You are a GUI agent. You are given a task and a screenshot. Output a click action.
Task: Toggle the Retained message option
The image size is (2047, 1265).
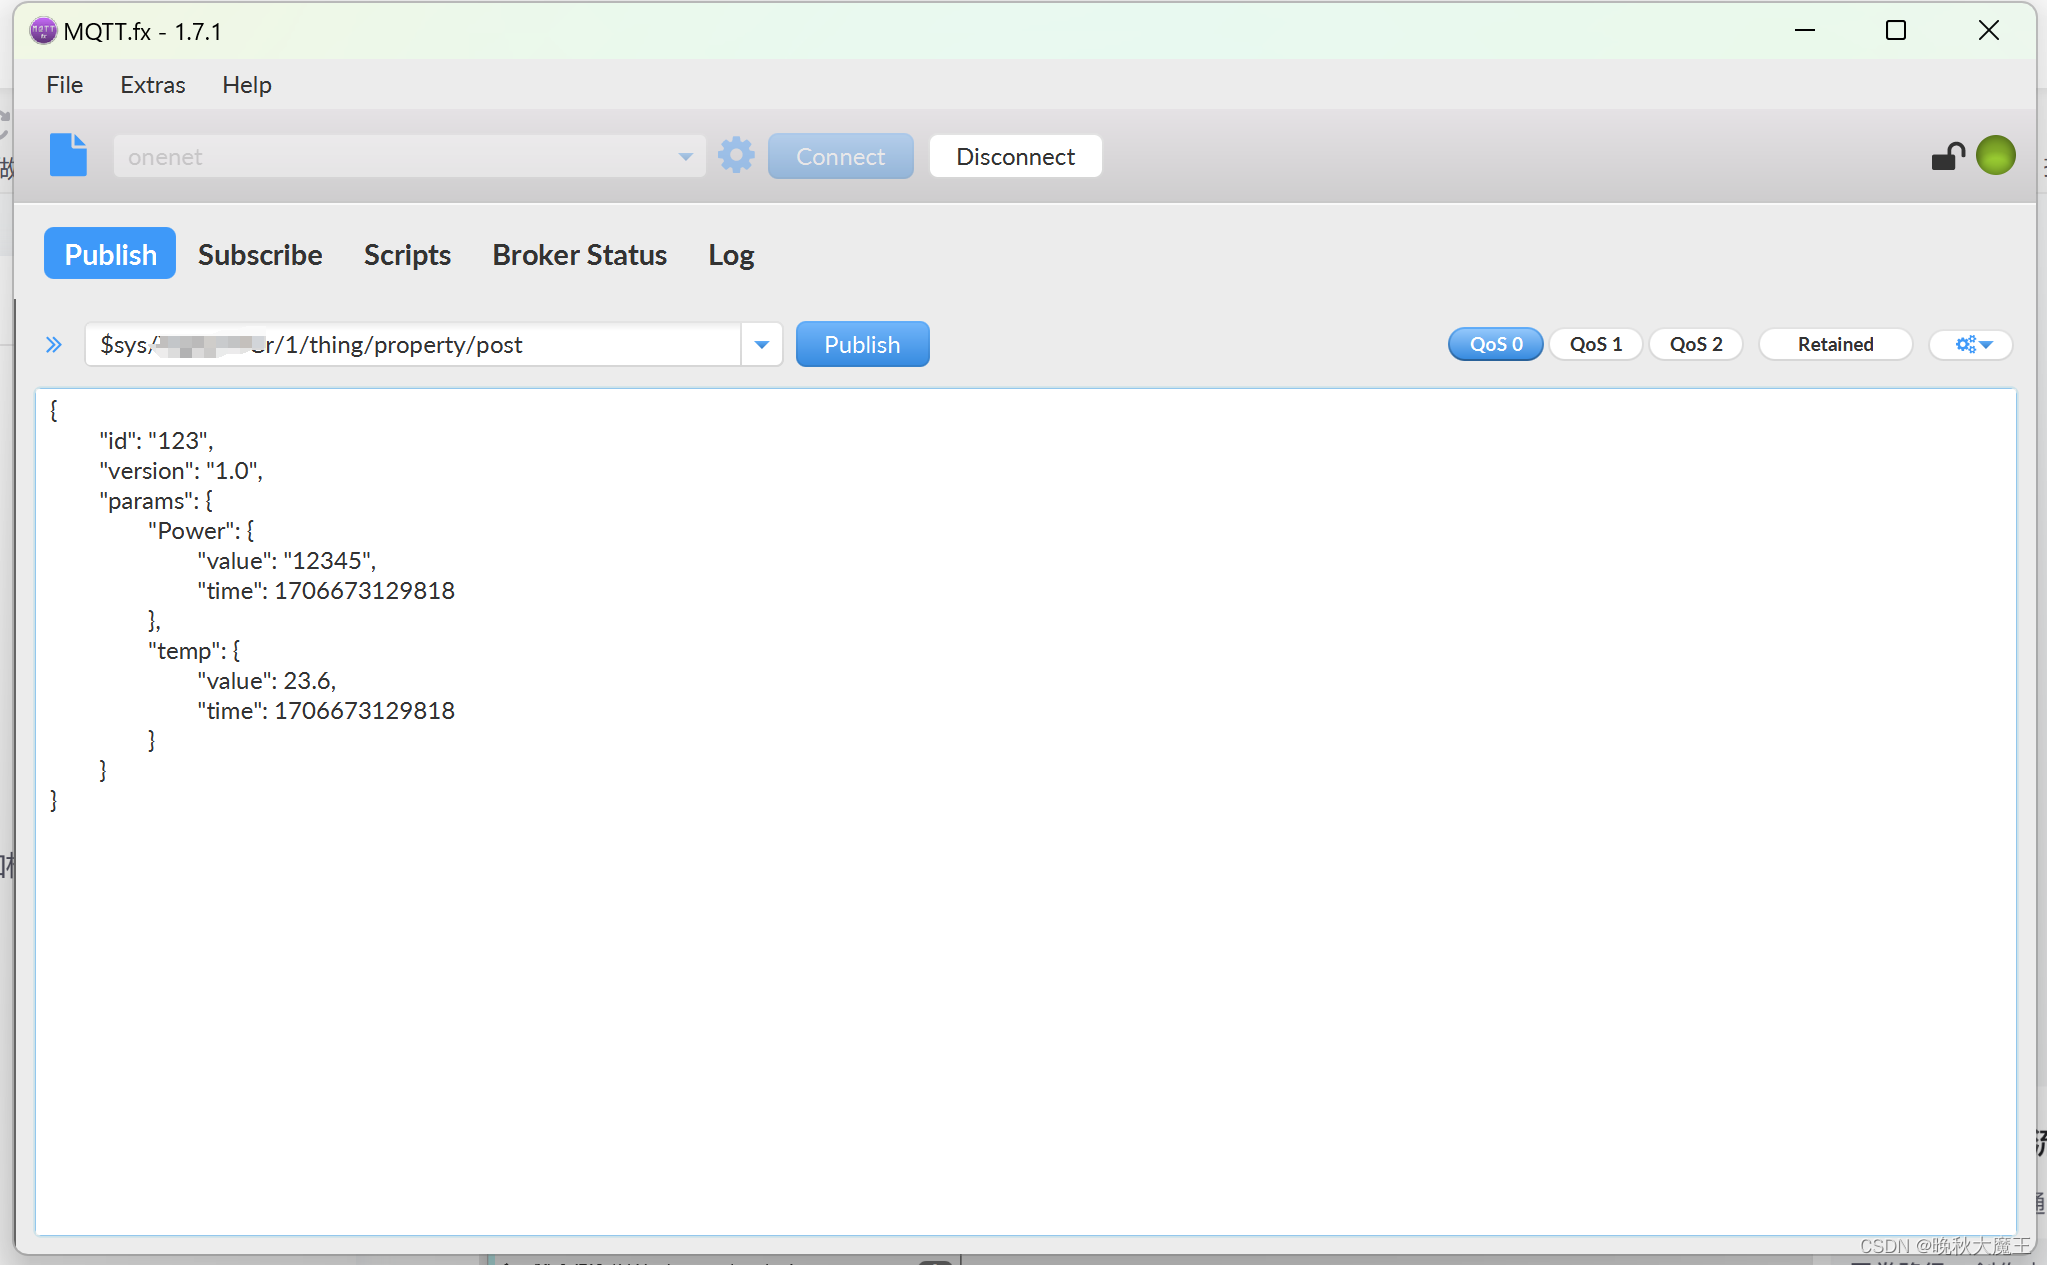[x=1835, y=345]
